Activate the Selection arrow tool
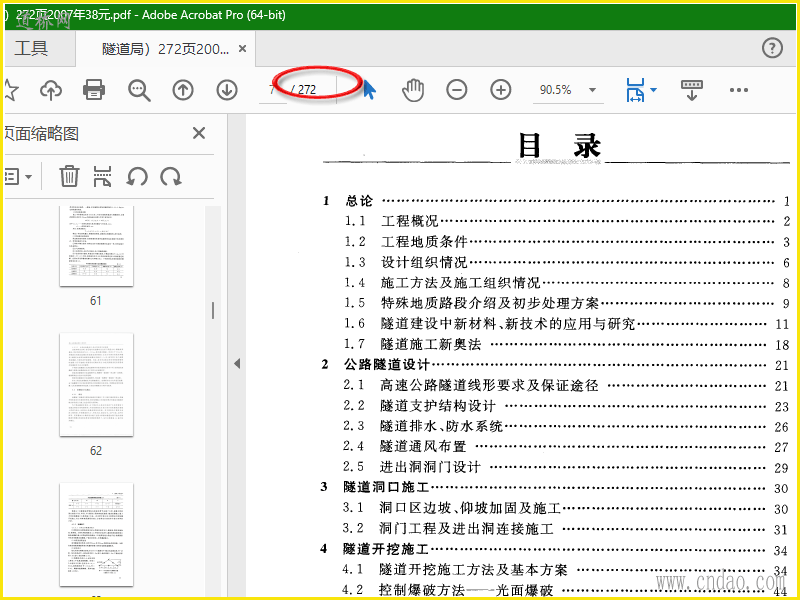 coord(369,90)
